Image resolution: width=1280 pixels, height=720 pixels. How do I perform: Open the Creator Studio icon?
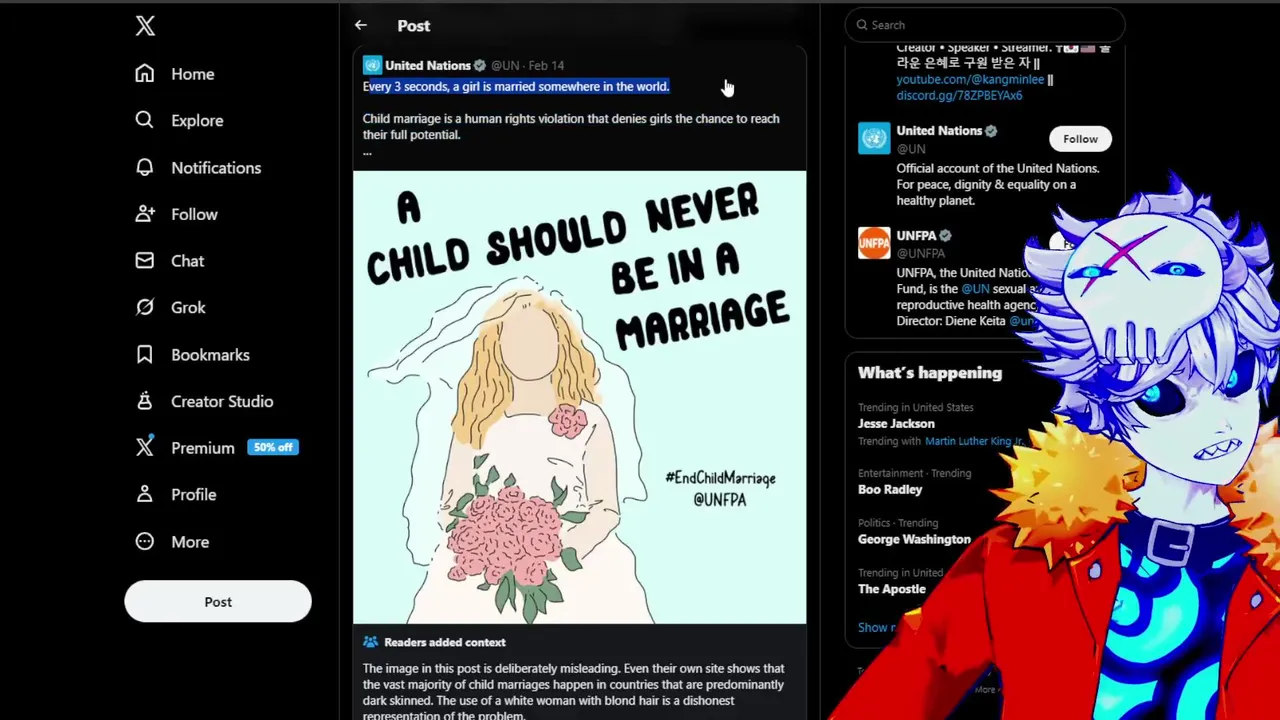tap(145, 401)
